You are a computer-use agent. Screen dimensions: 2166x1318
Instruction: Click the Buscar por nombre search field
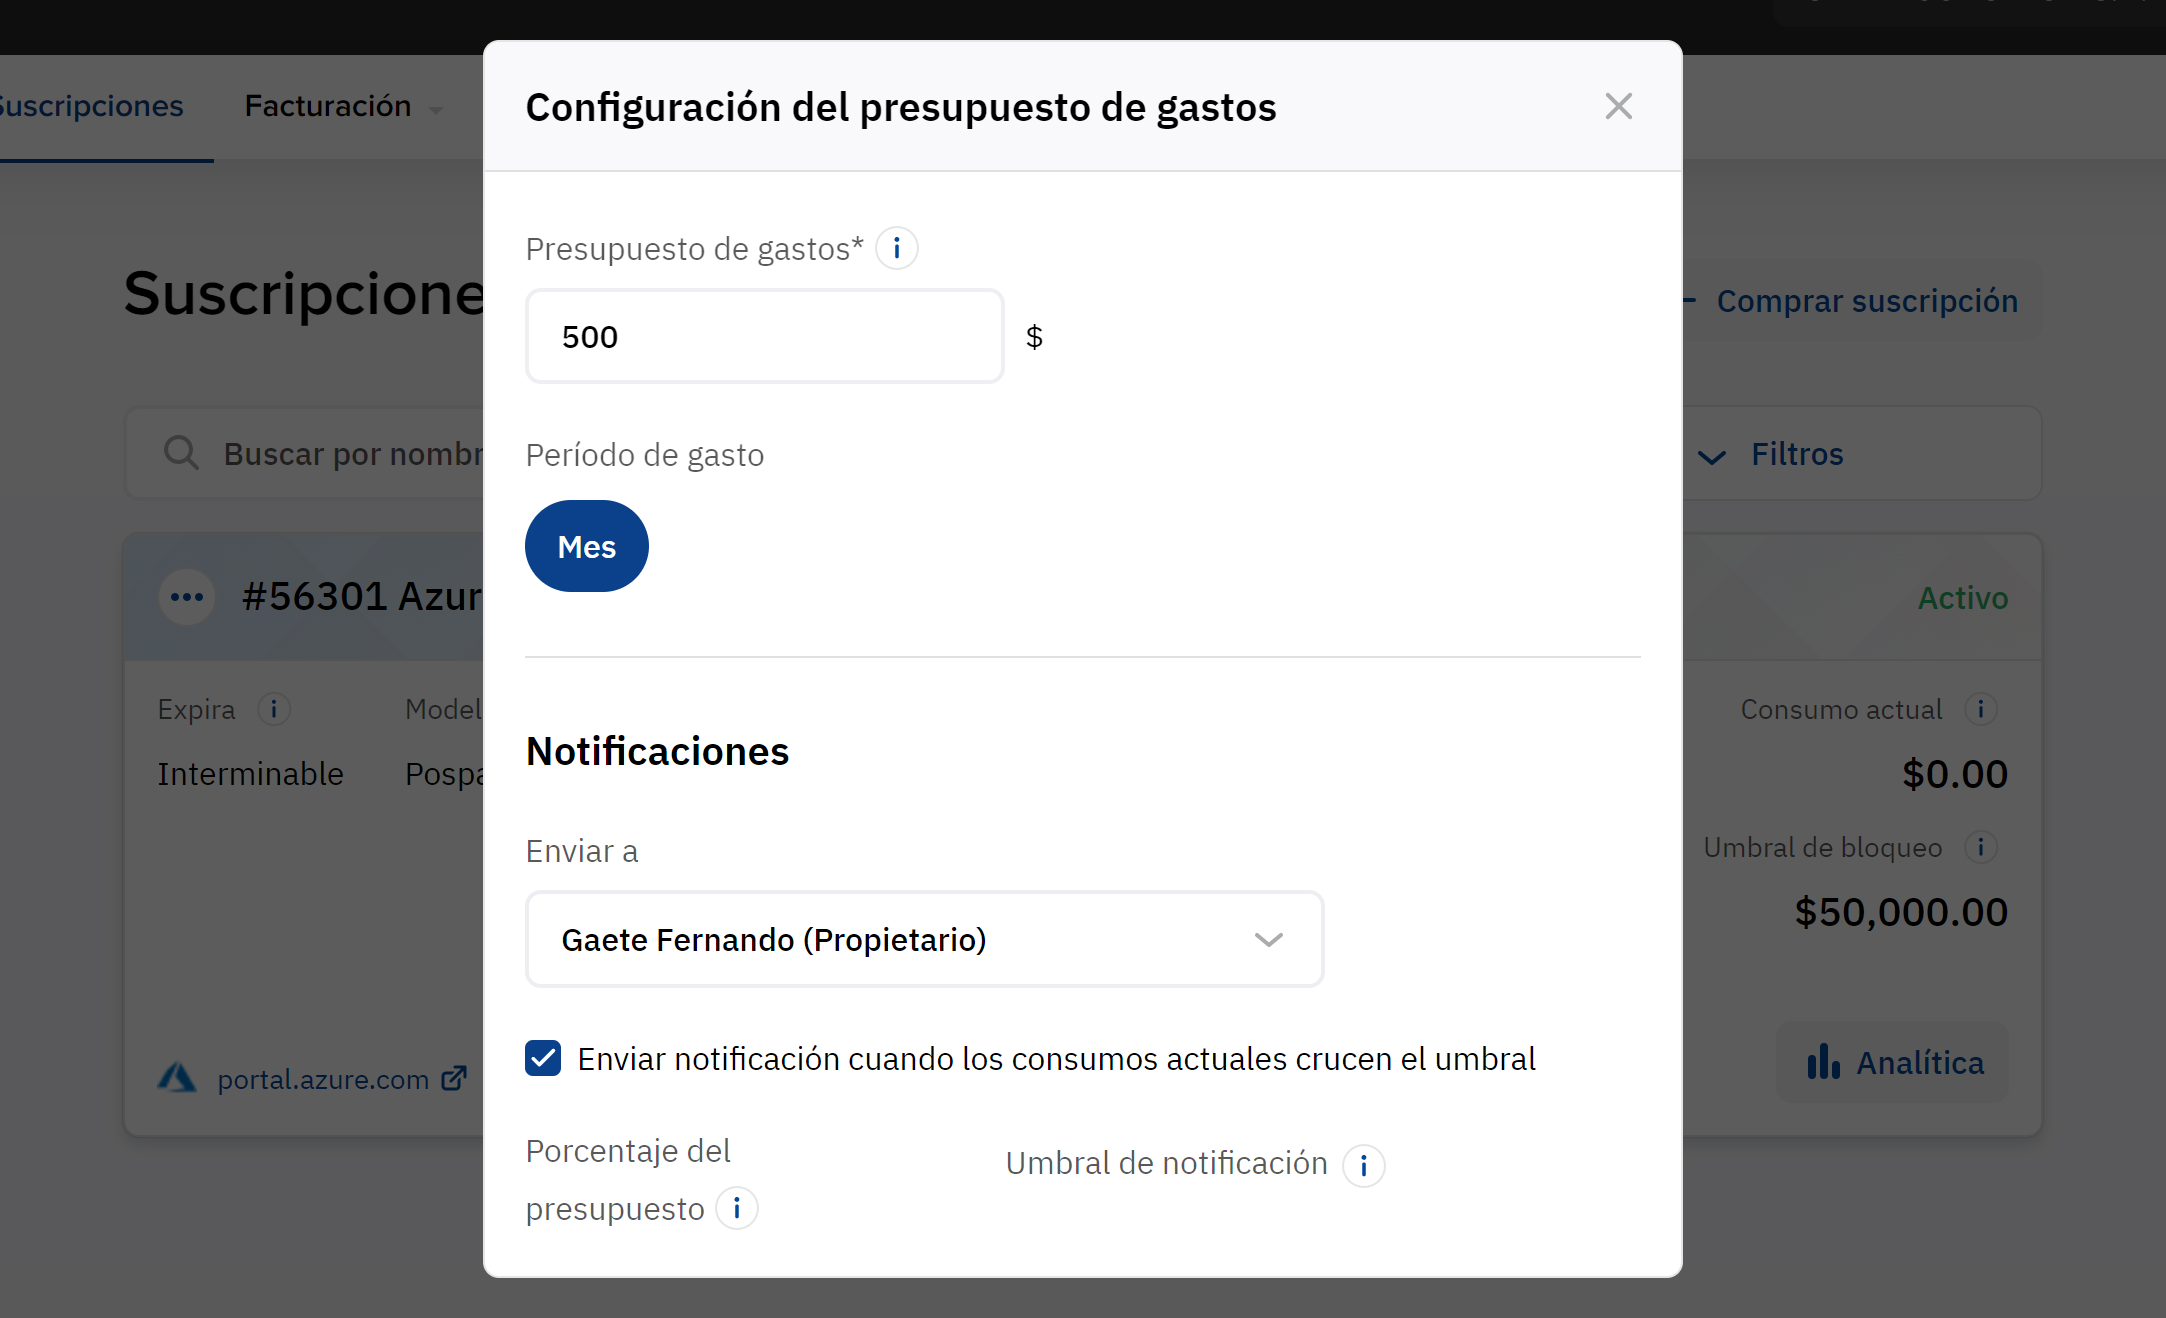pyautogui.click(x=350, y=454)
